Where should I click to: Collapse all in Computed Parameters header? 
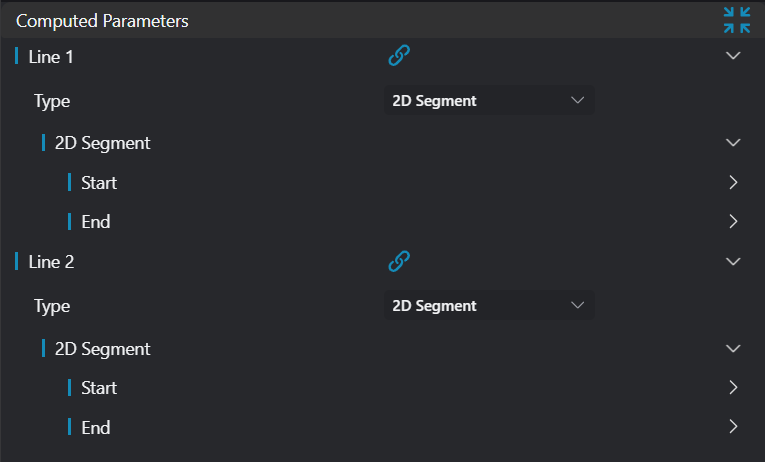(737, 20)
